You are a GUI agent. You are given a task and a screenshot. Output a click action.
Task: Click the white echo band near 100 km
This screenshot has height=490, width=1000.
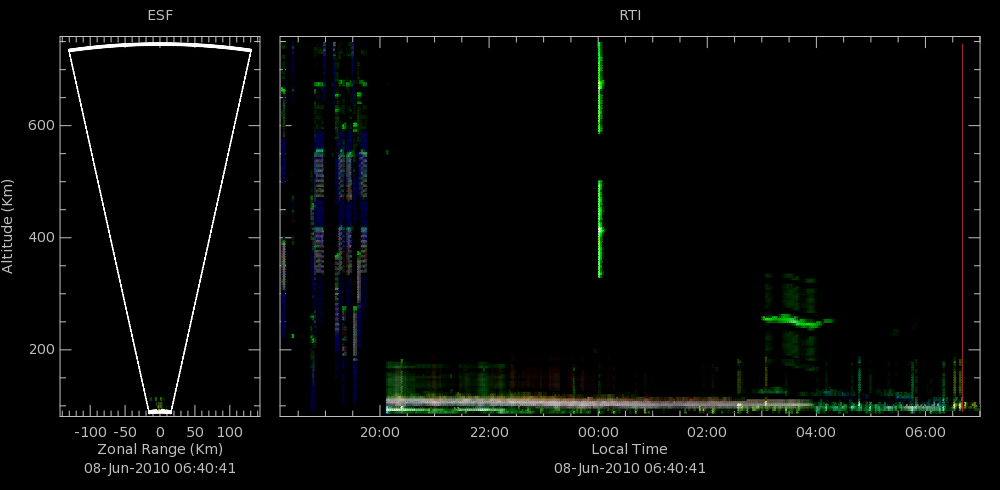(x=599, y=403)
